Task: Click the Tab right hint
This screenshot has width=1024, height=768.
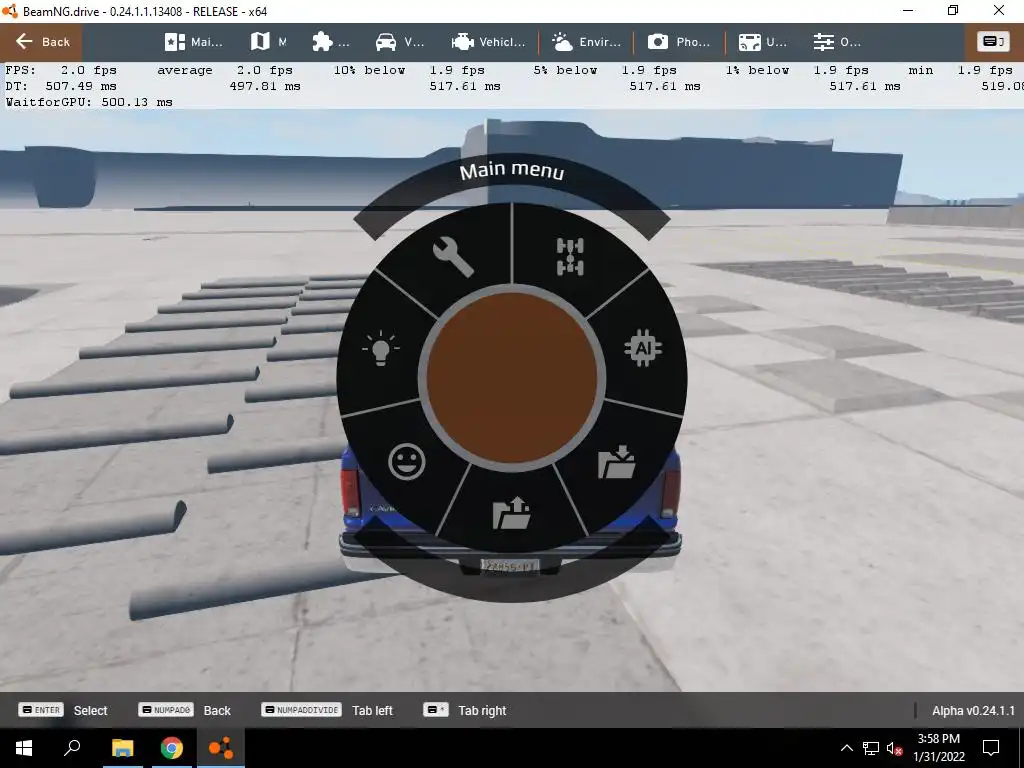Action: coord(465,710)
